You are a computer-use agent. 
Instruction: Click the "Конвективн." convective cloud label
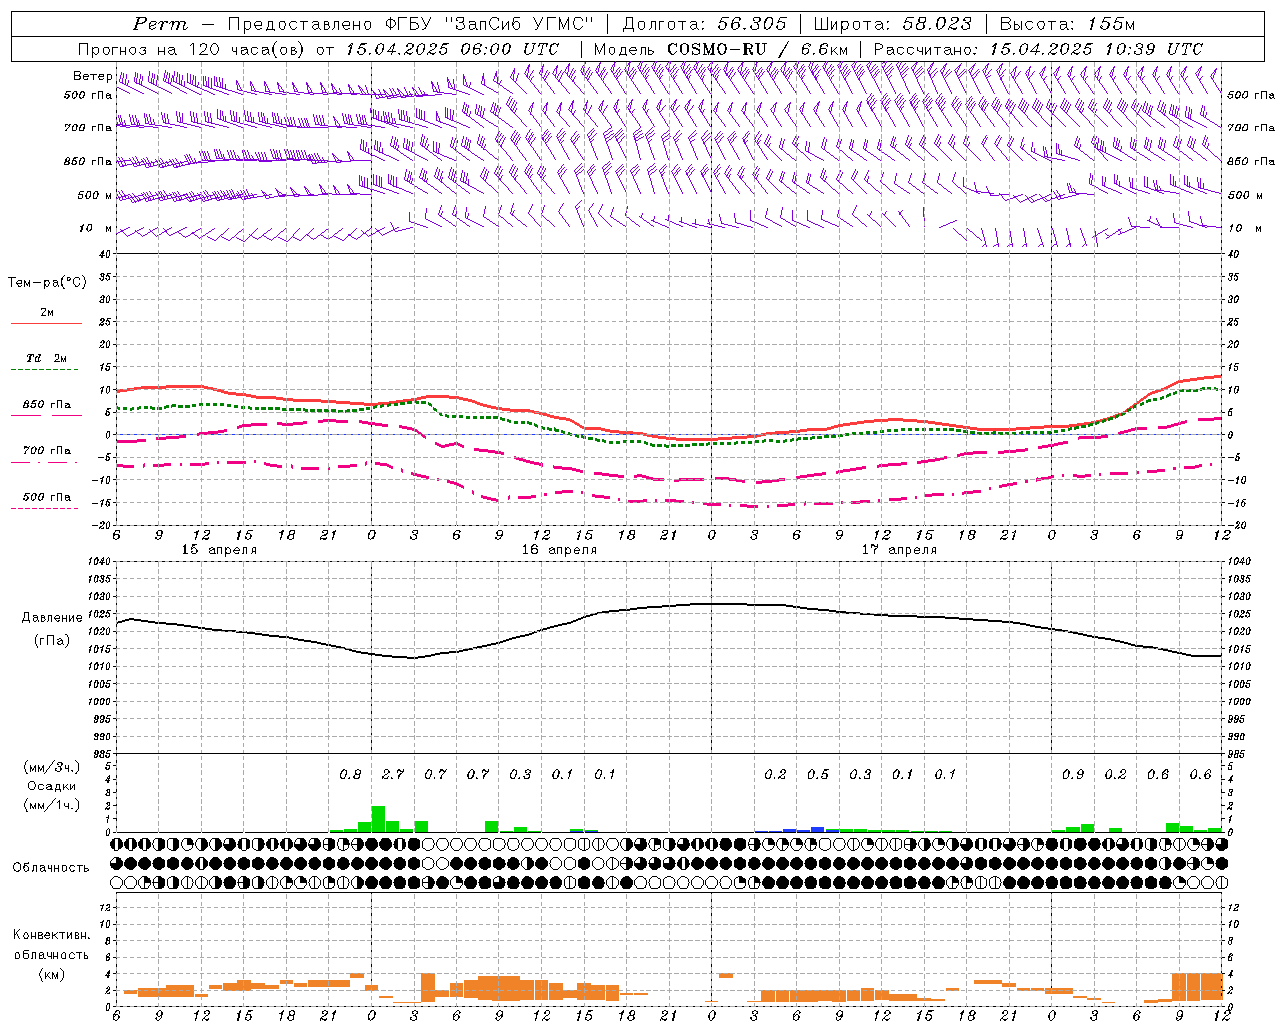51,935
